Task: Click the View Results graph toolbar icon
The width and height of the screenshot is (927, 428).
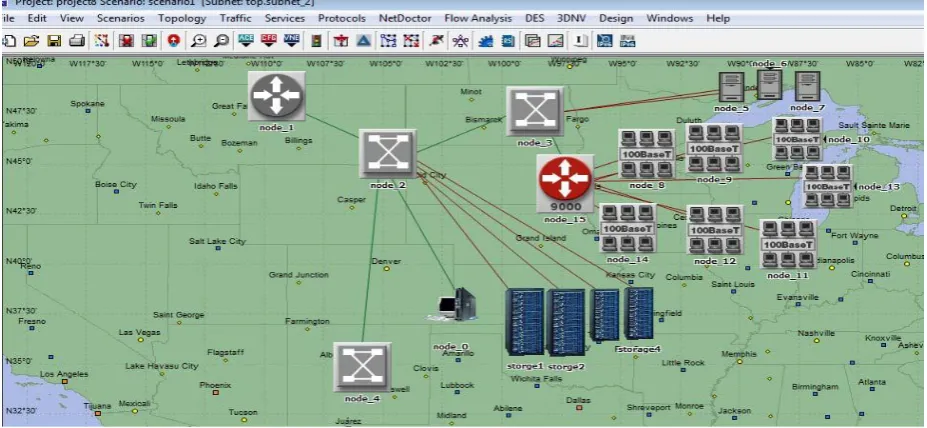Action: [x=556, y=41]
